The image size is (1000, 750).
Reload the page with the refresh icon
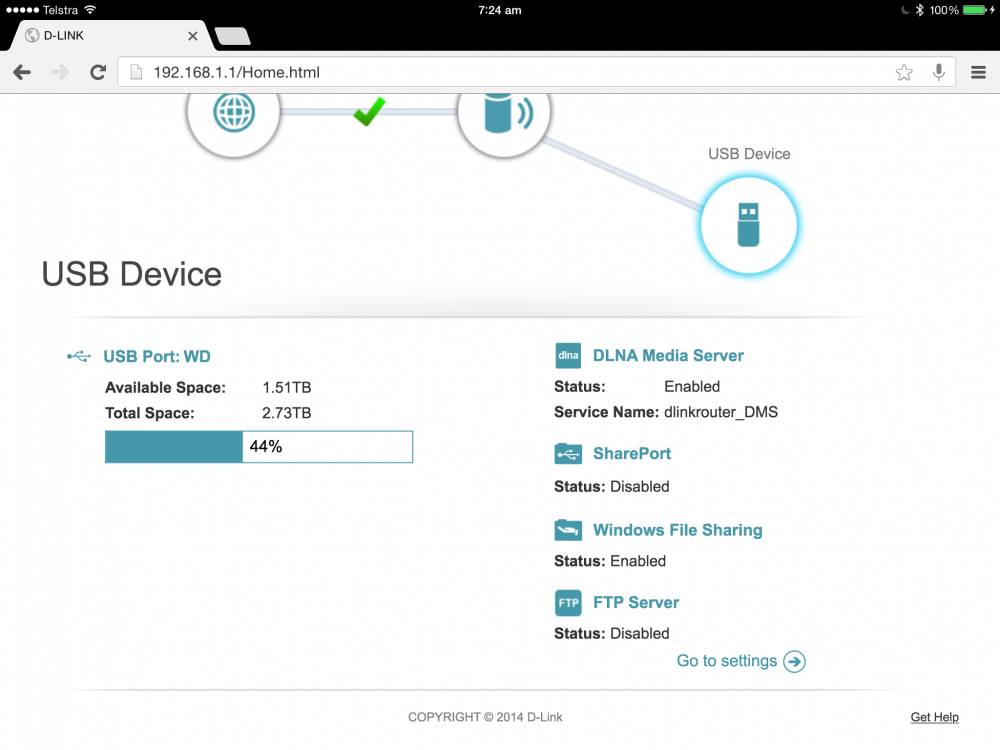(x=98, y=72)
